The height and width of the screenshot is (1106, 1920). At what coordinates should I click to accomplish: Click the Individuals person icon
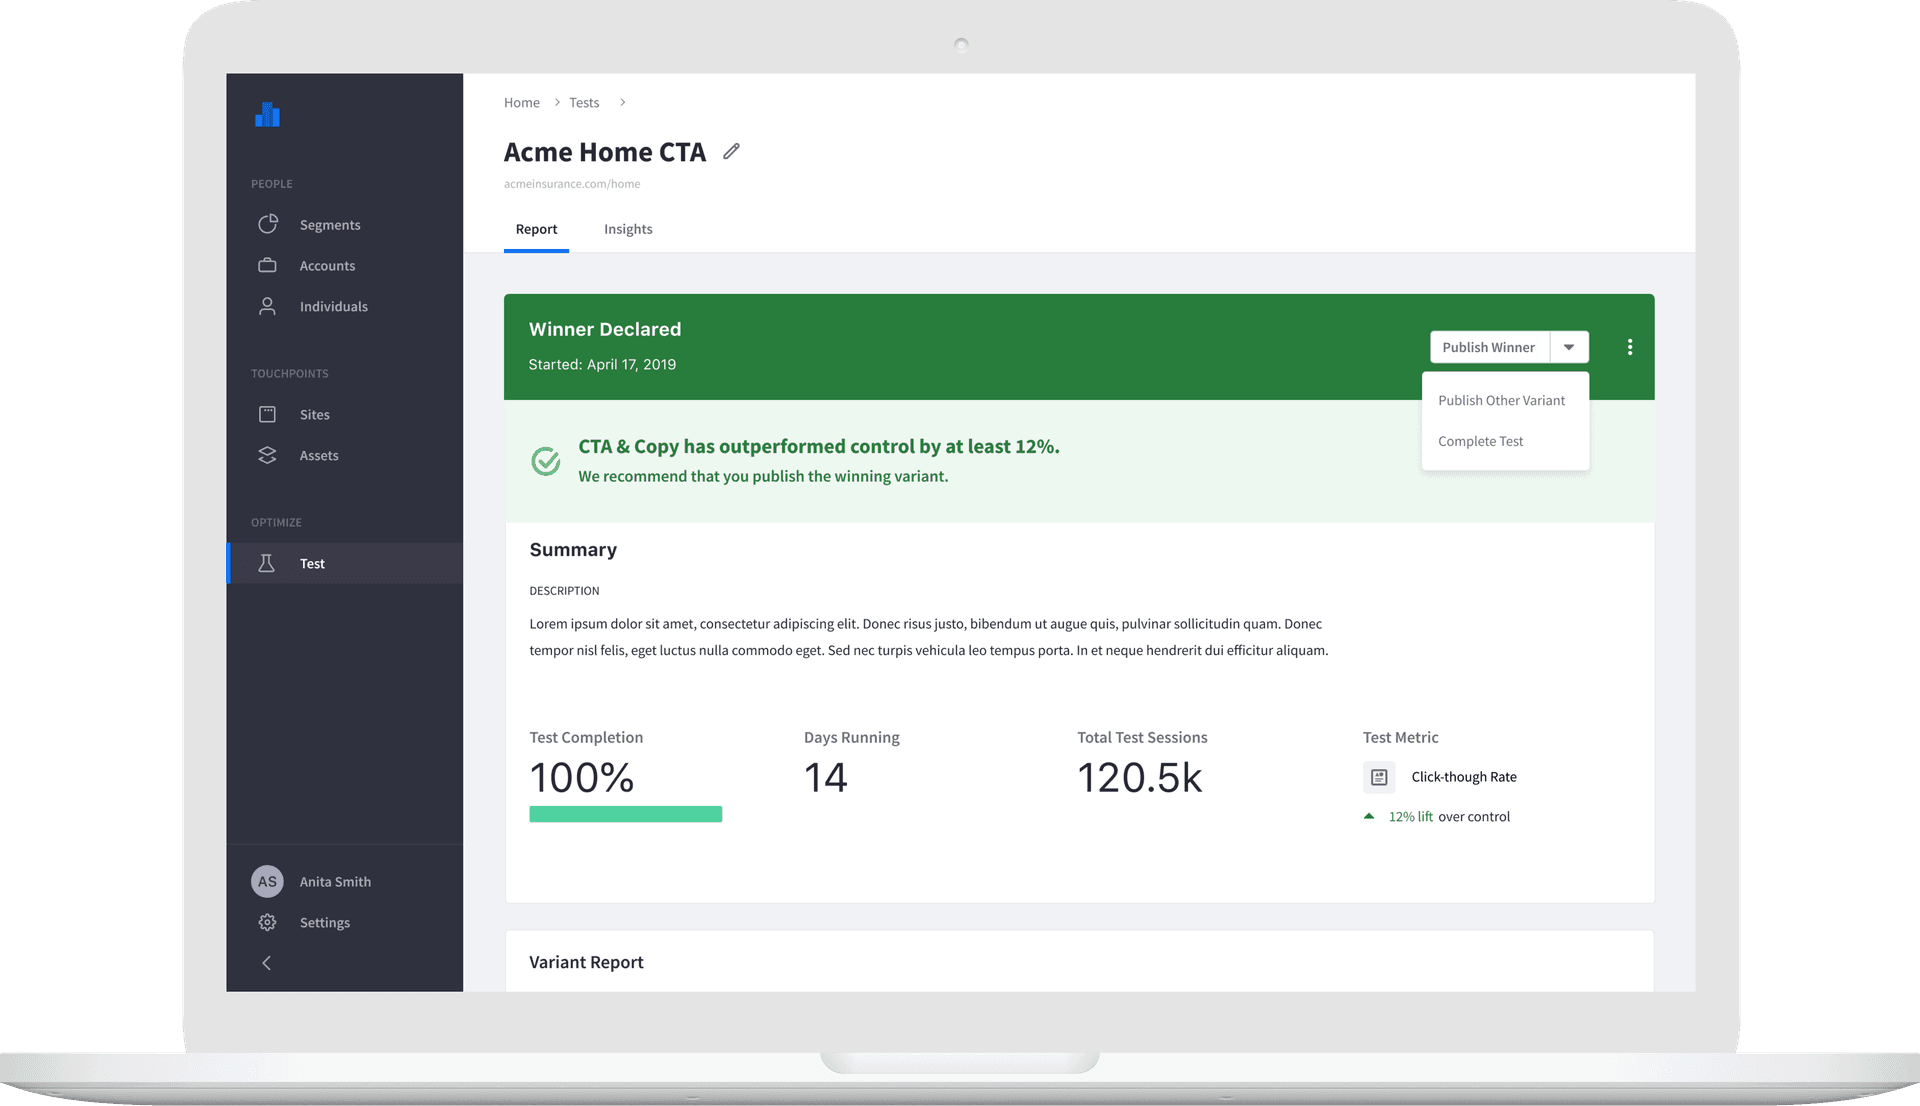(x=268, y=306)
